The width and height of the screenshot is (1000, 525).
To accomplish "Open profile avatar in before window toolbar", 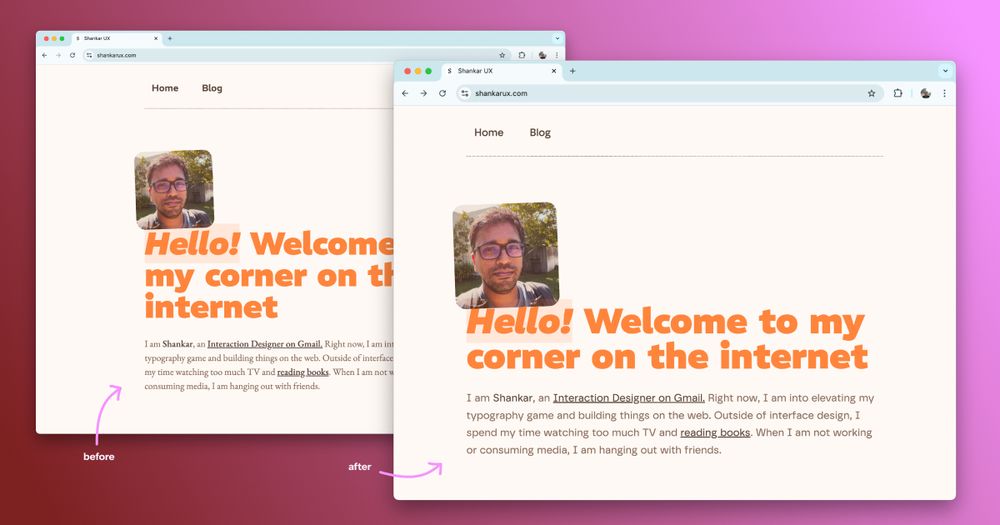I will [542, 55].
